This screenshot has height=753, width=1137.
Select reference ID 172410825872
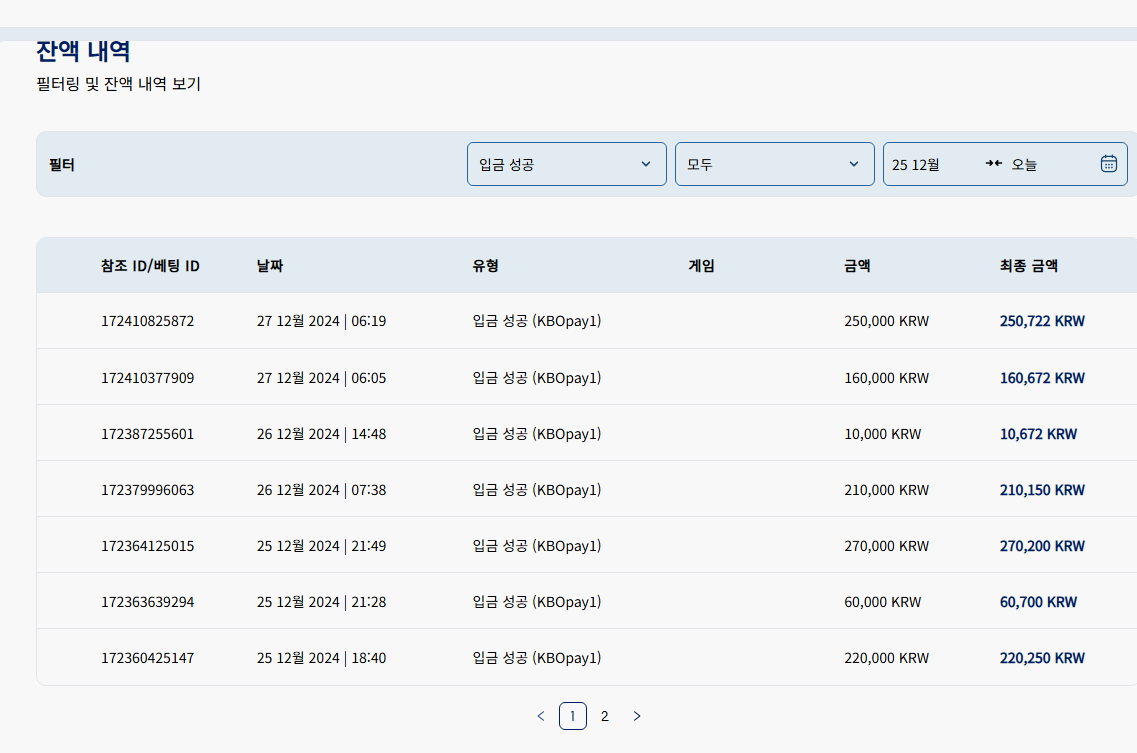coord(148,321)
